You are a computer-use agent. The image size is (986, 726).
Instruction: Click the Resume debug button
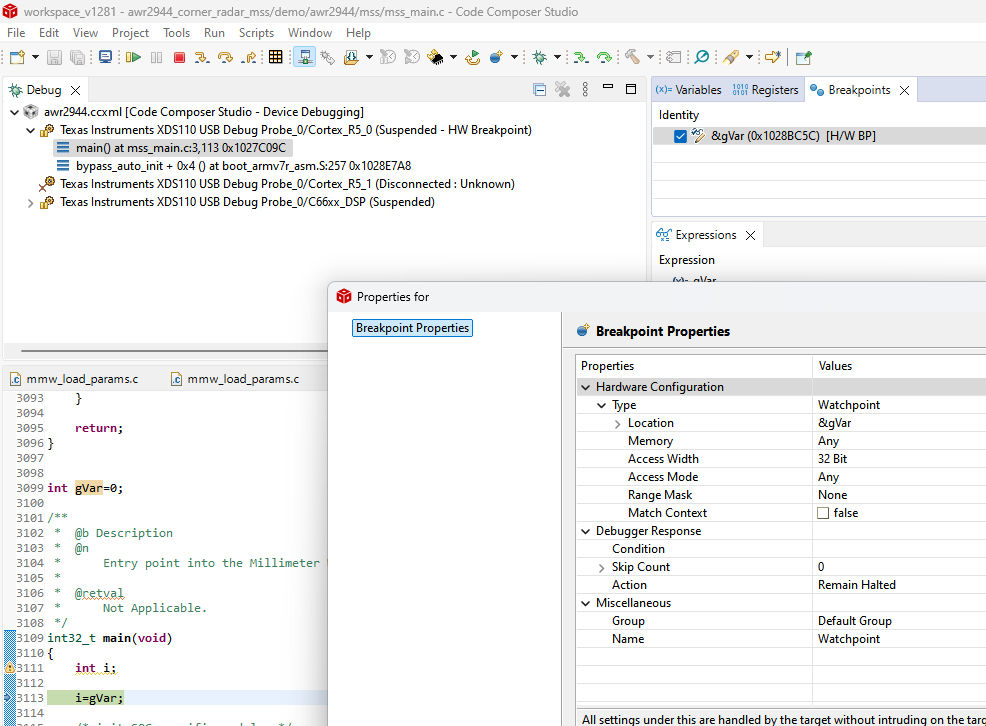coord(134,58)
